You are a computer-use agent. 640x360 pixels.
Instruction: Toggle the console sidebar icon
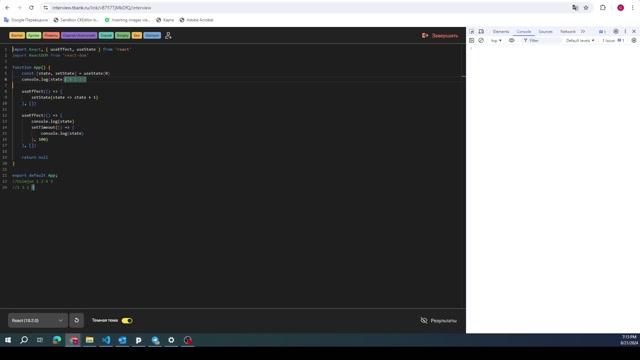click(471, 40)
